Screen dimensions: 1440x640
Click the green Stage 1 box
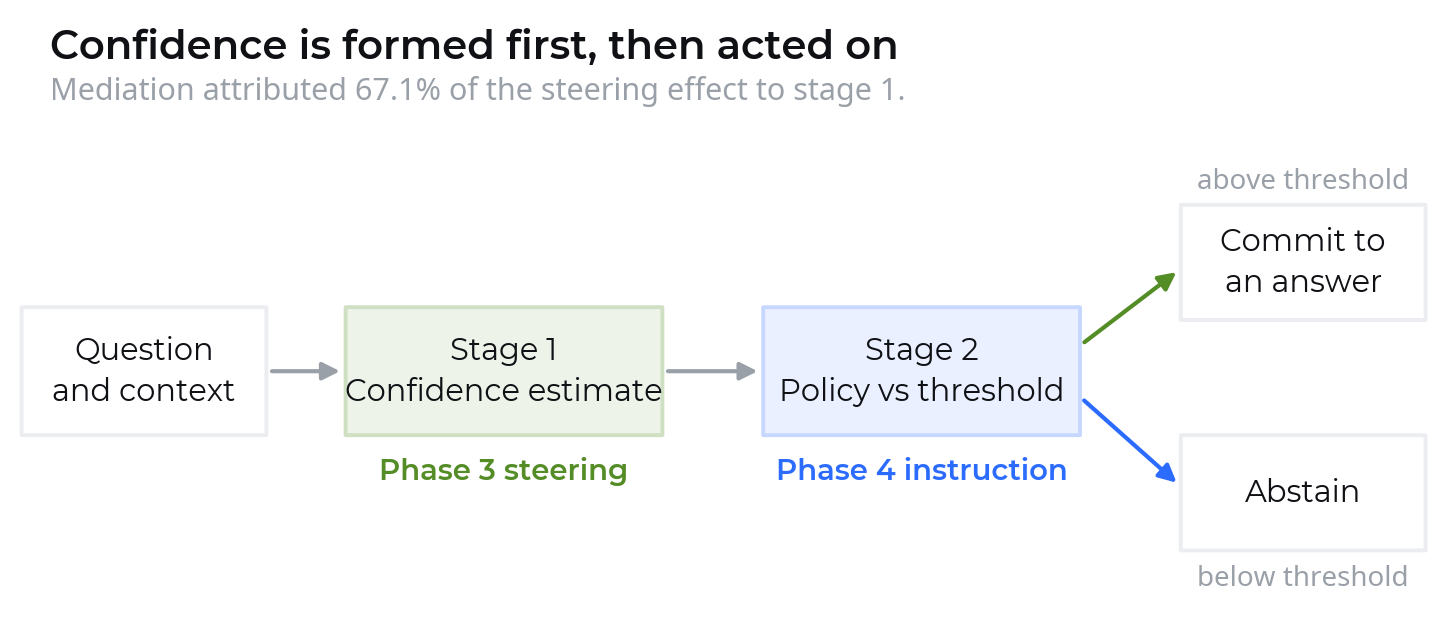tap(504, 371)
